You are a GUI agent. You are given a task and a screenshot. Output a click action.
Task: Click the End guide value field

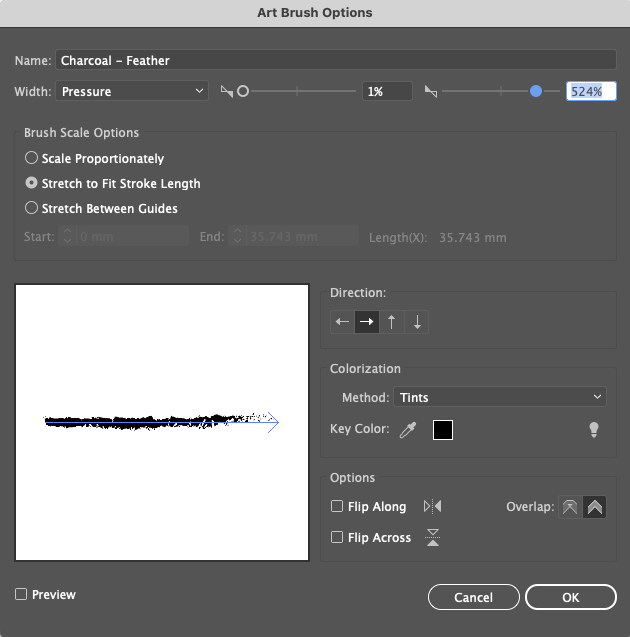303,236
